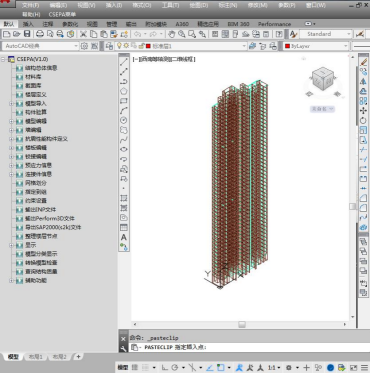Select the Arc draw tool

point(124,110)
